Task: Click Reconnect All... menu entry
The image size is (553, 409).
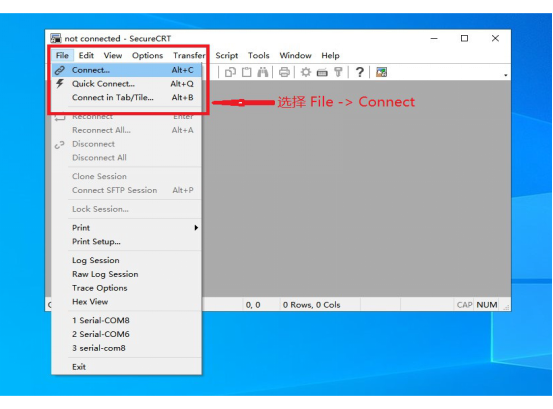Action: [x=127, y=130]
